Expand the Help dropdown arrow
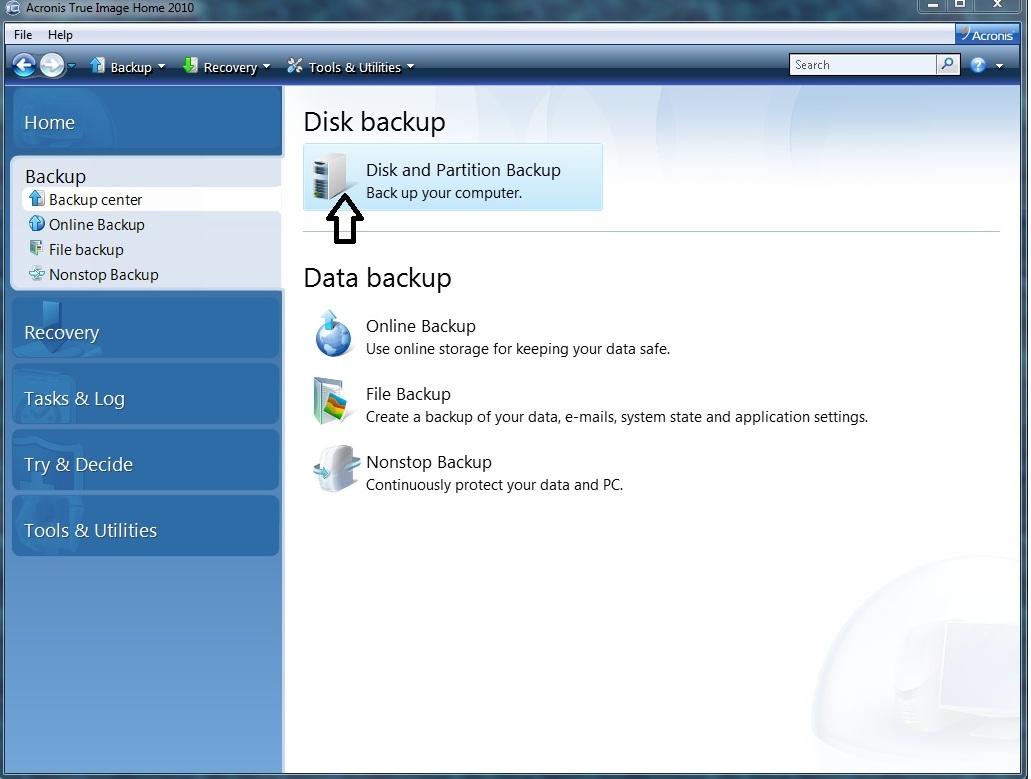 (999, 66)
